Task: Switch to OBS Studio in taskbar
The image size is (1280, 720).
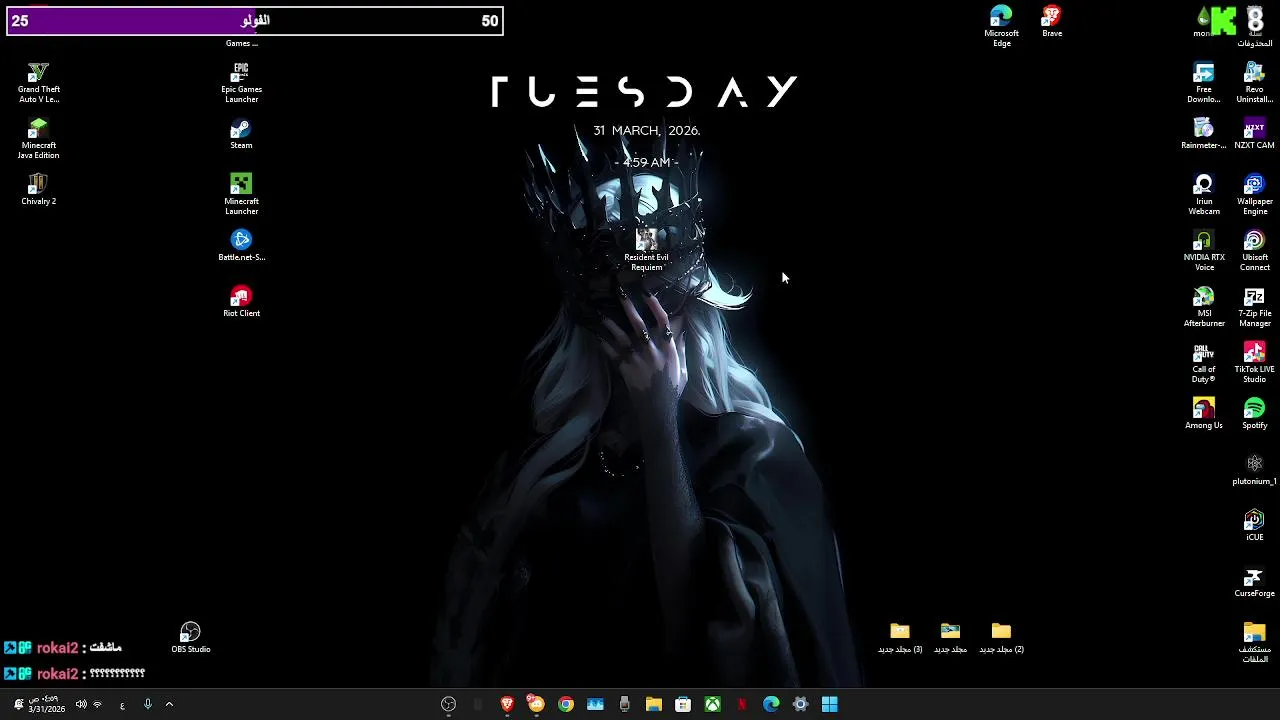Action: (449, 704)
